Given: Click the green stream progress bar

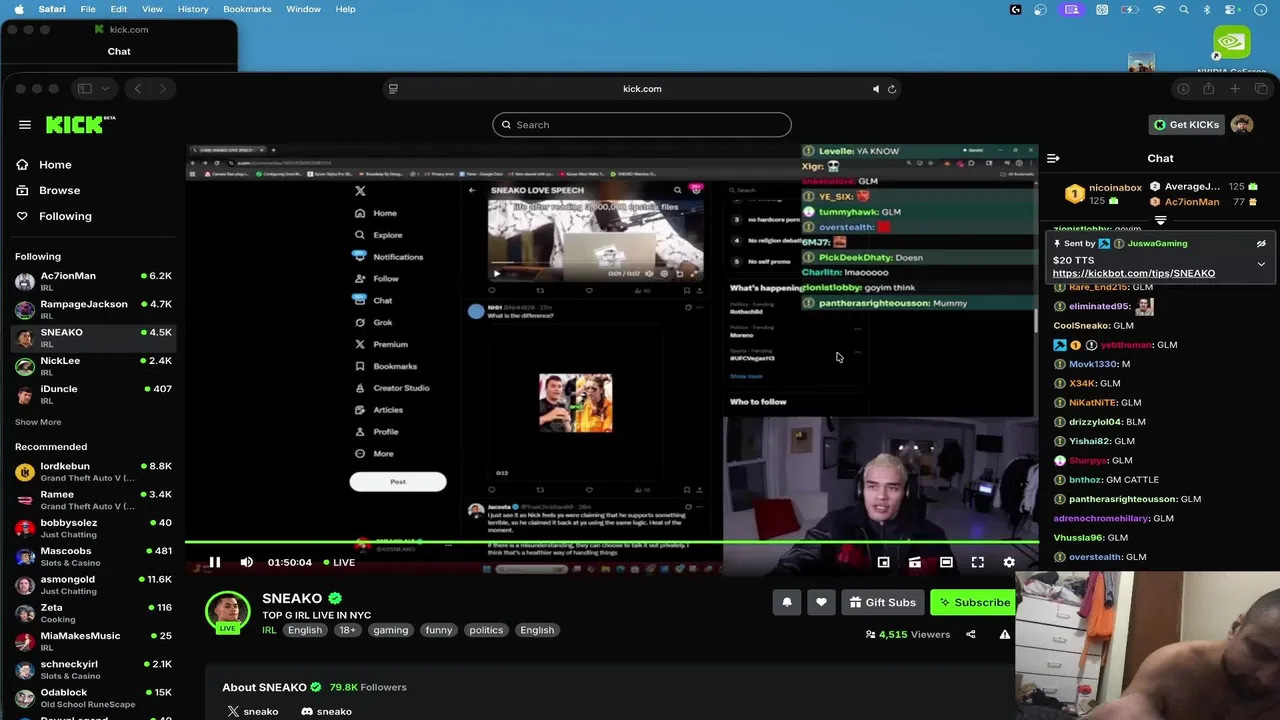Looking at the screenshot, I should 612,542.
